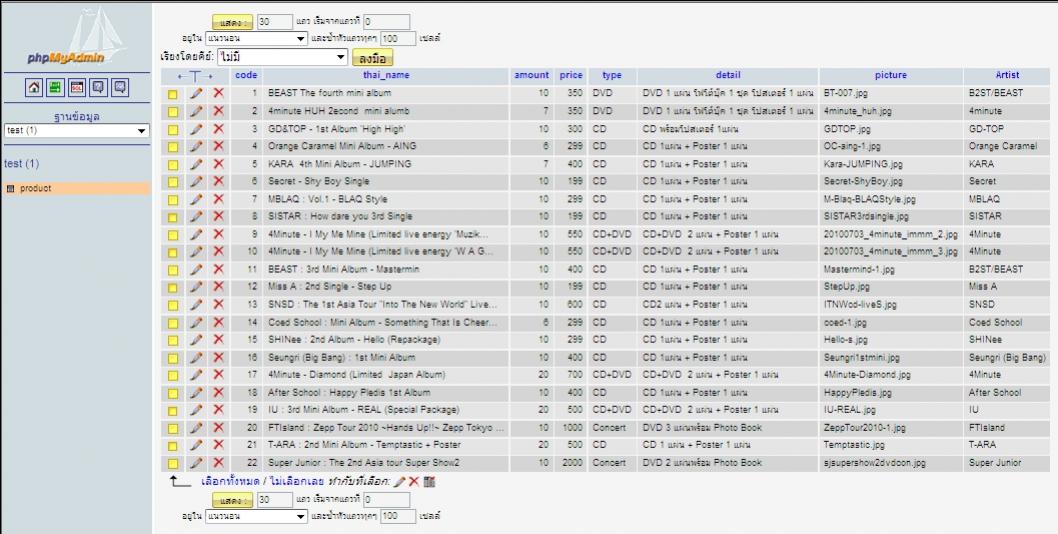Edit the GD&TOP 1st Album row

click(196, 128)
